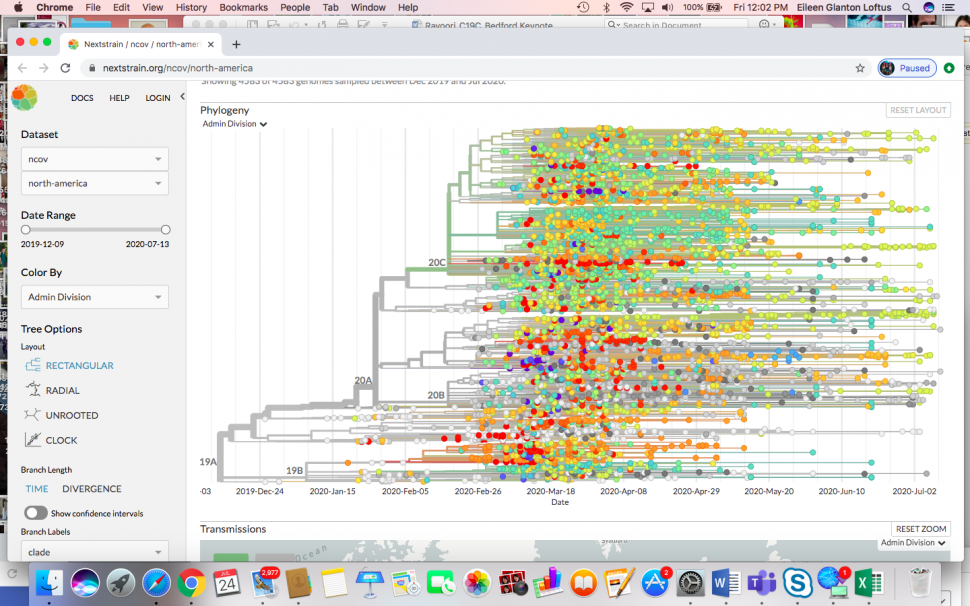
Task: Select the Clock layout icon
Action: point(33,440)
